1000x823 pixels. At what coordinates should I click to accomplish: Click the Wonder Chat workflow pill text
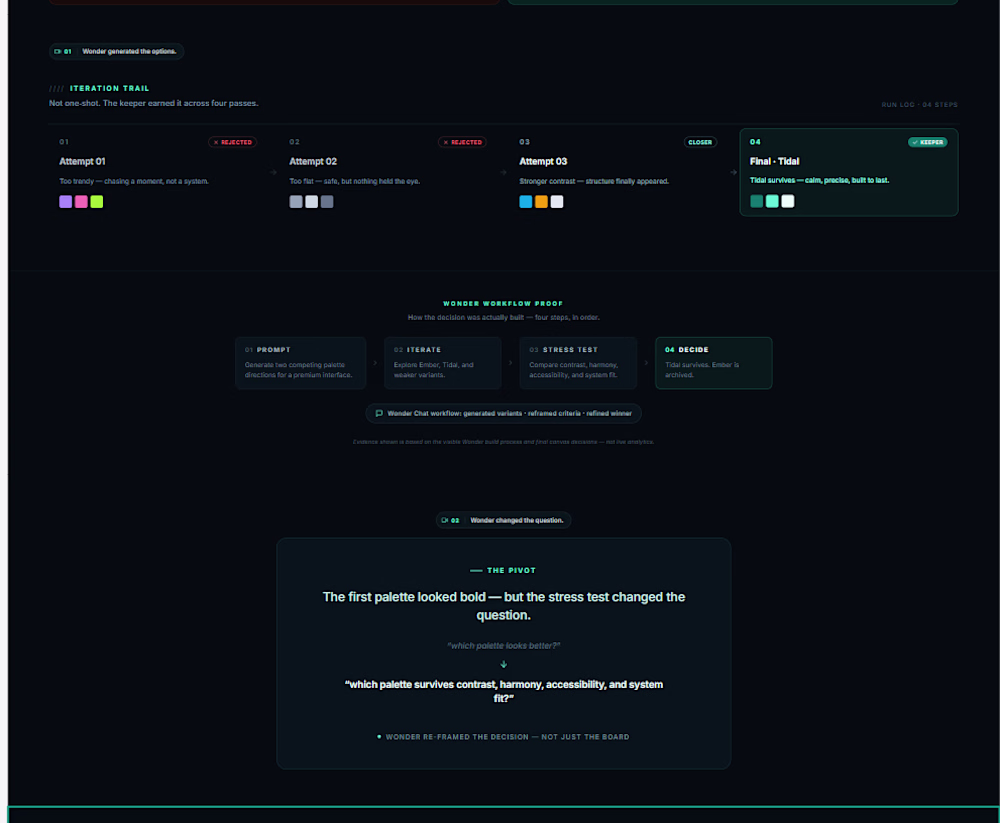tap(509, 413)
